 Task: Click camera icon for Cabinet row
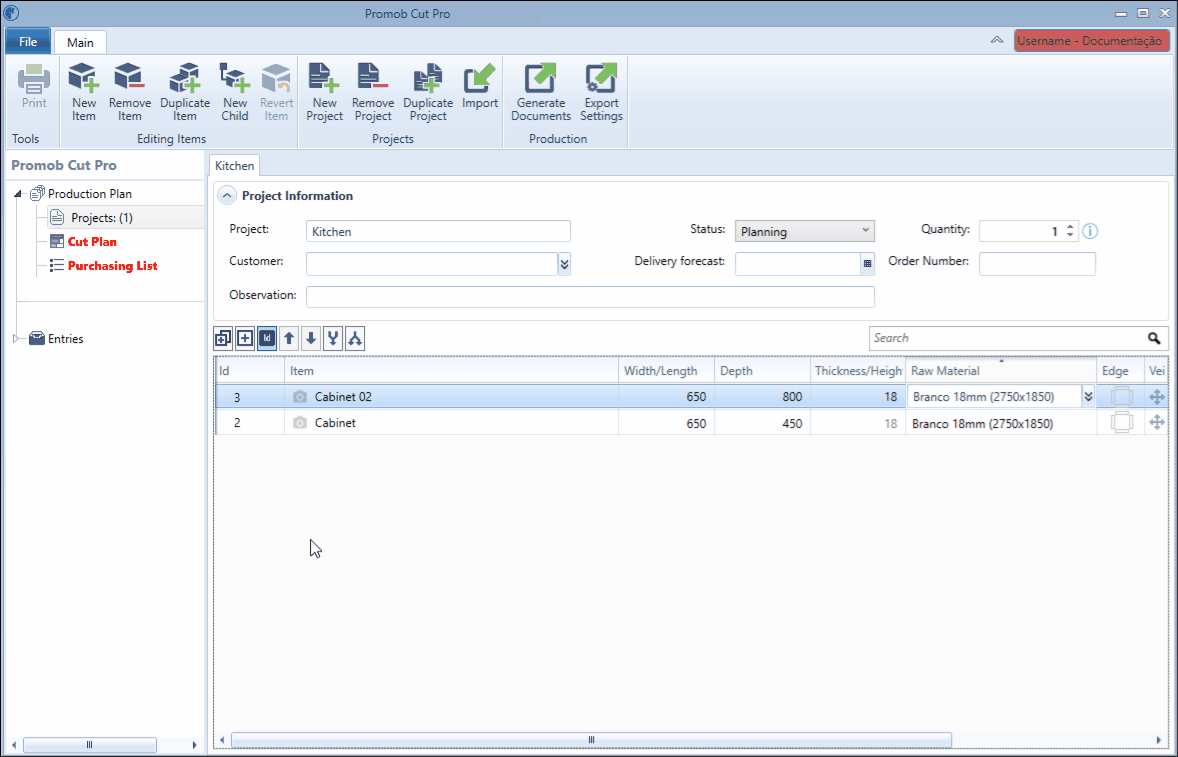tap(300, 423)
